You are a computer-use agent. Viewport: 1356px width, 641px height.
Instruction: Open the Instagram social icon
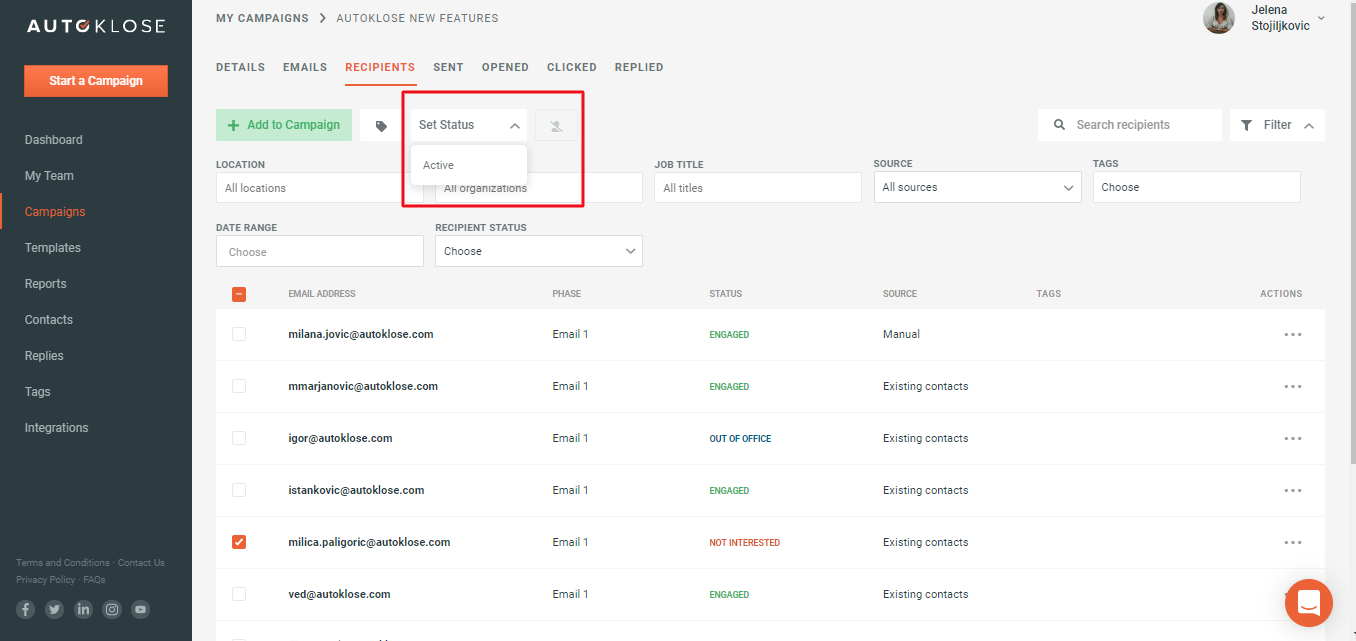(x=112, y=609)
